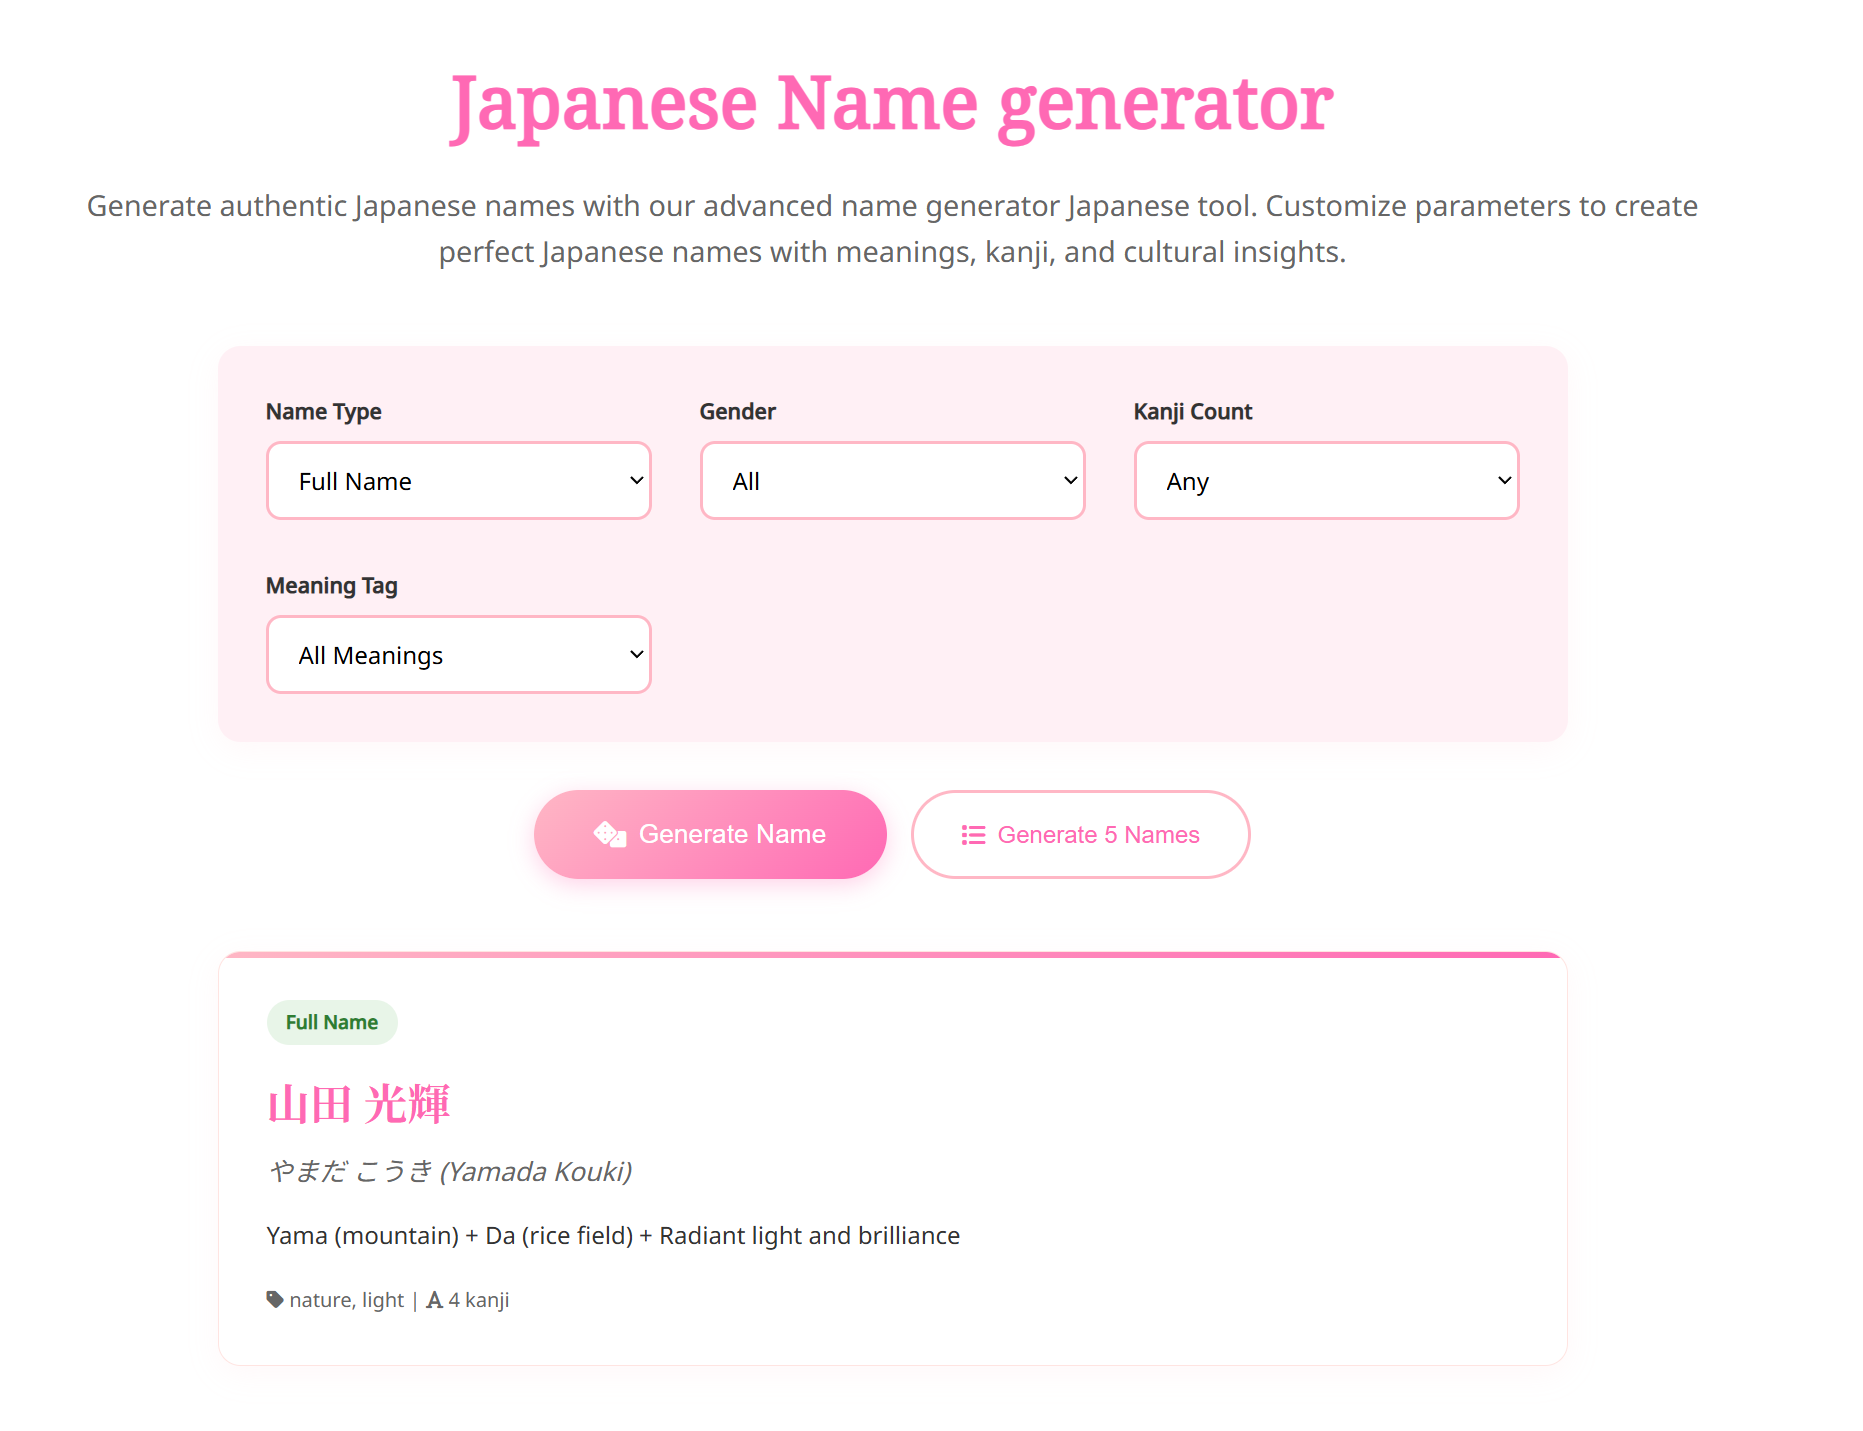
Task: Click the tag icon beside nature, light
Action: [273, 1298]
